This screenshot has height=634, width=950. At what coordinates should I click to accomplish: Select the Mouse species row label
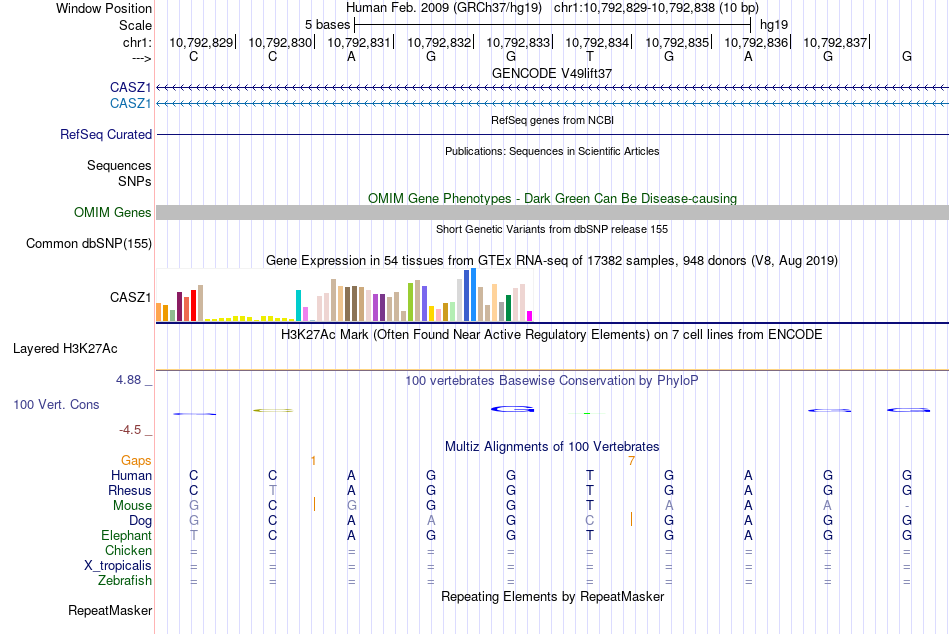pos(132,506)
